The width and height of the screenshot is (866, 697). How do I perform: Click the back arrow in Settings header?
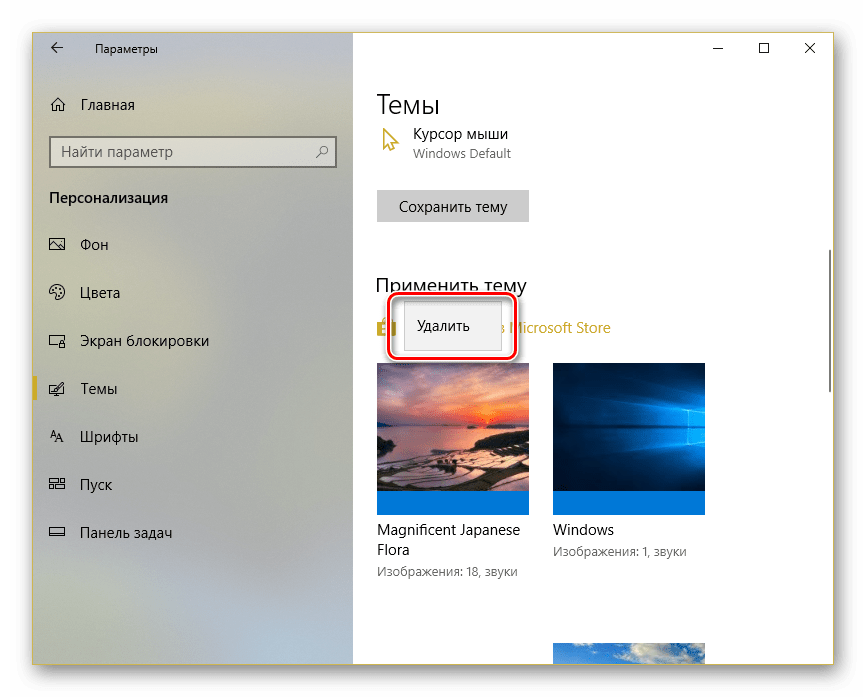pos(56,48)
